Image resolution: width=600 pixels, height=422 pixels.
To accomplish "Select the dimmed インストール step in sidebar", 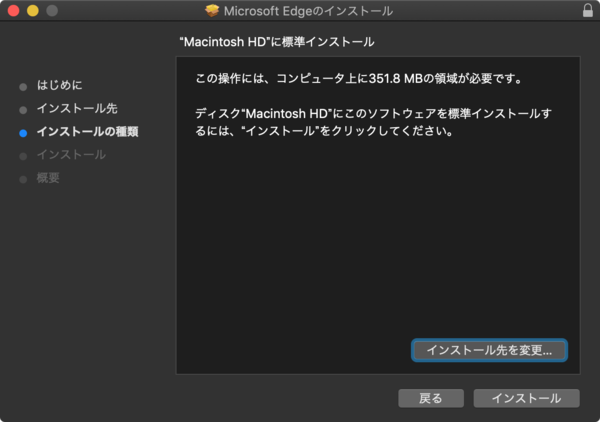I will pos(71,155).
